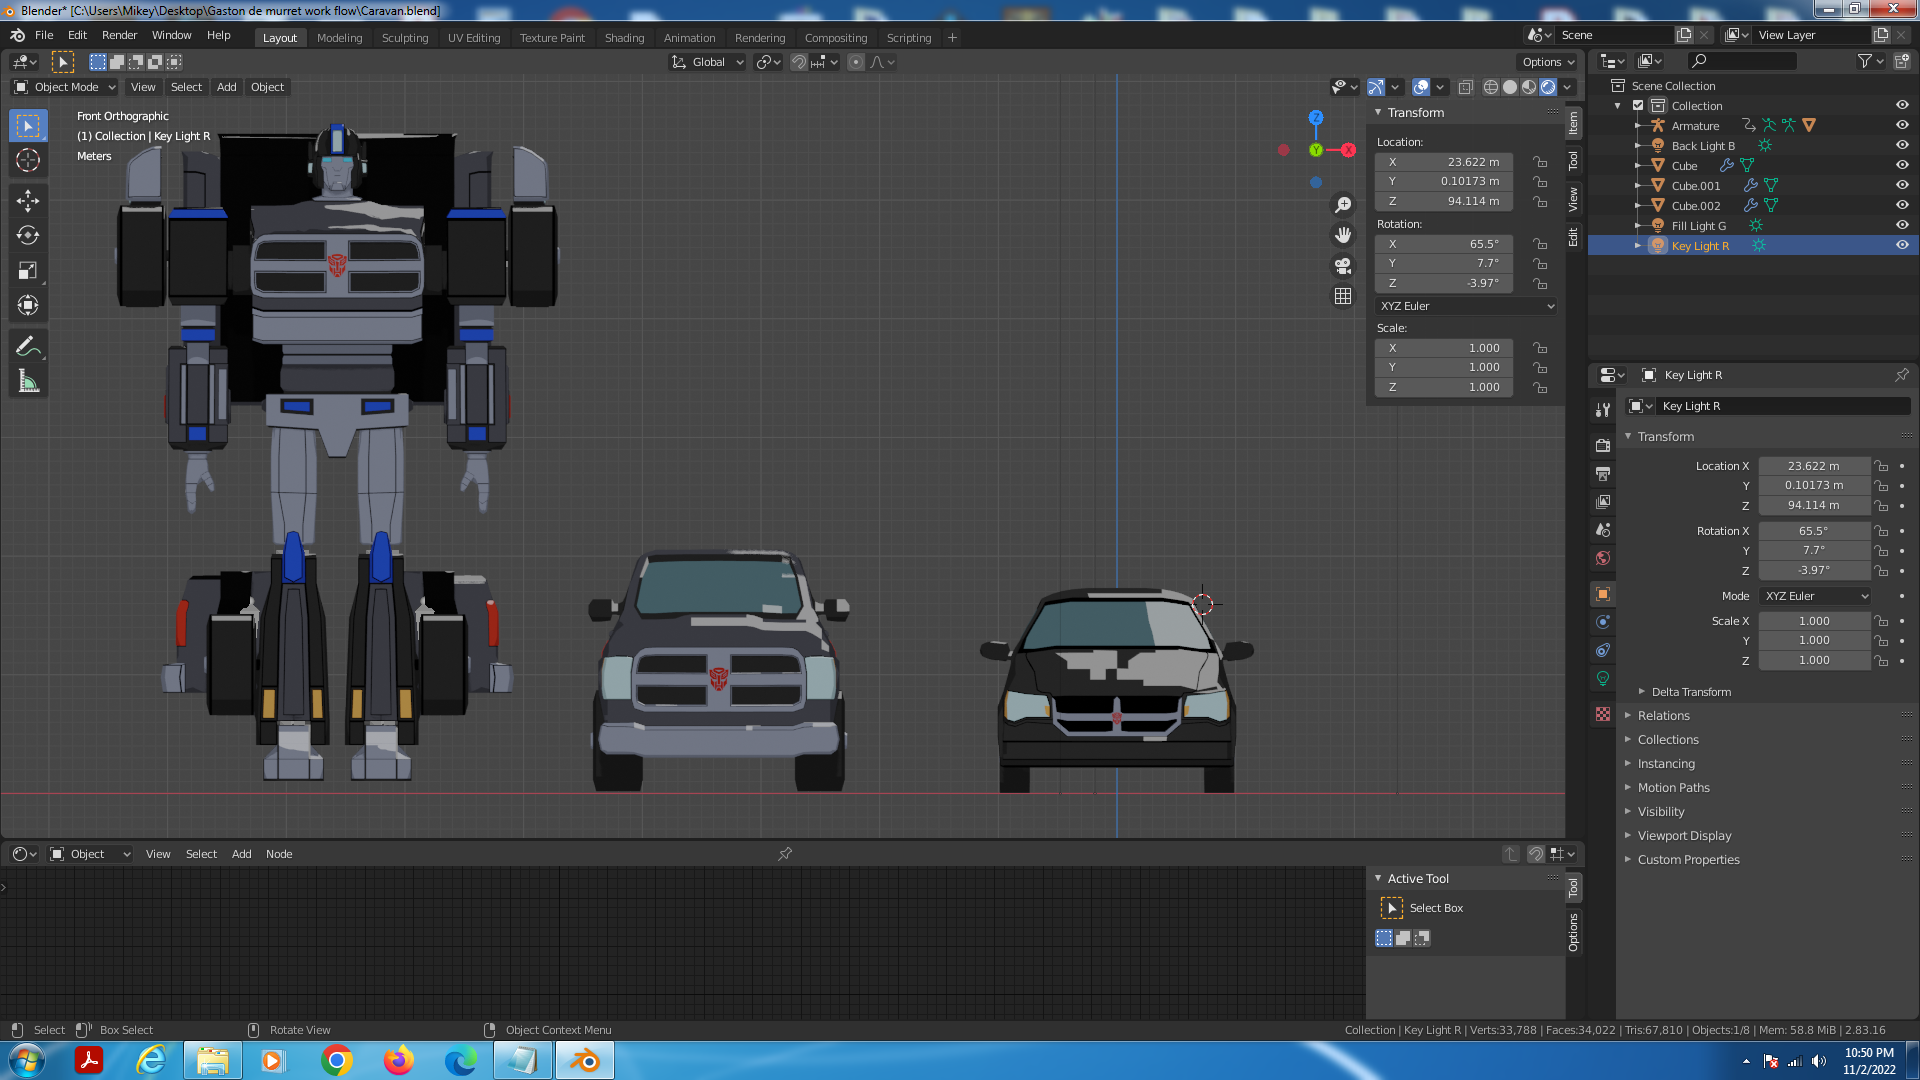The height and width of the screenshot is (1080, 1920).
Task: Switch to the Animation workspace tab
Action: click(x=689, y=38)
